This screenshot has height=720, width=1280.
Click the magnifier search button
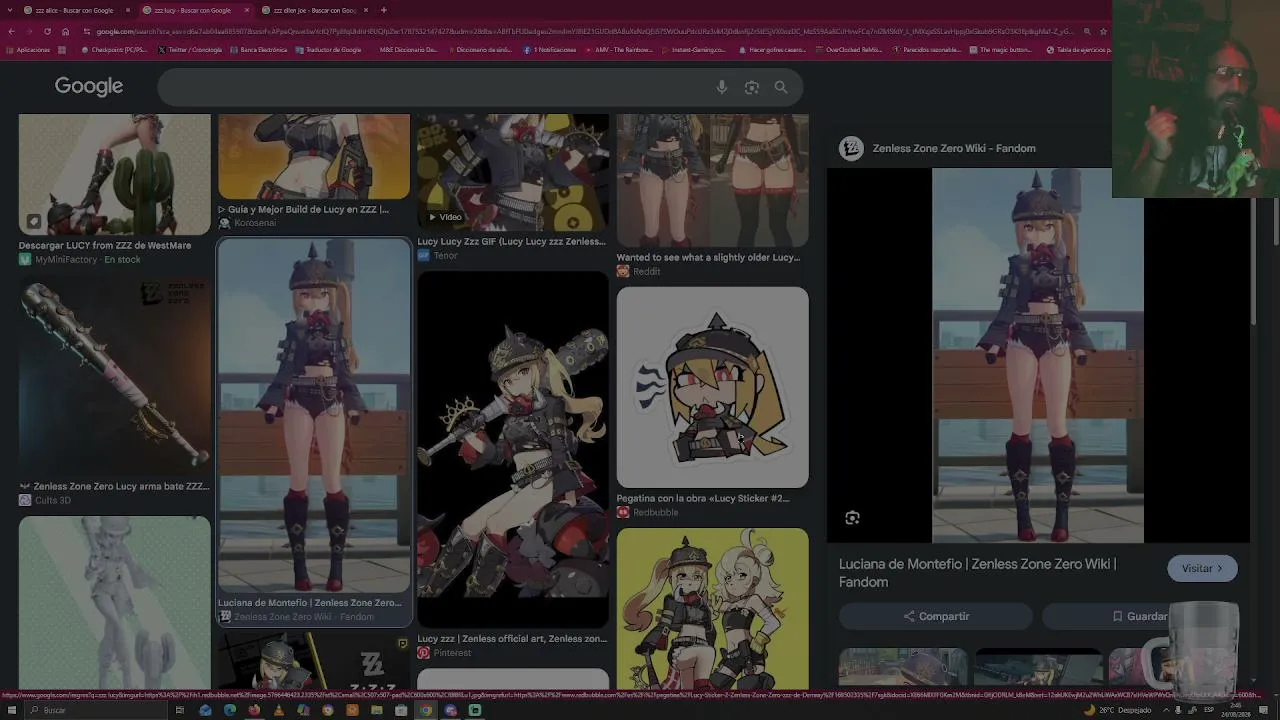781,88
